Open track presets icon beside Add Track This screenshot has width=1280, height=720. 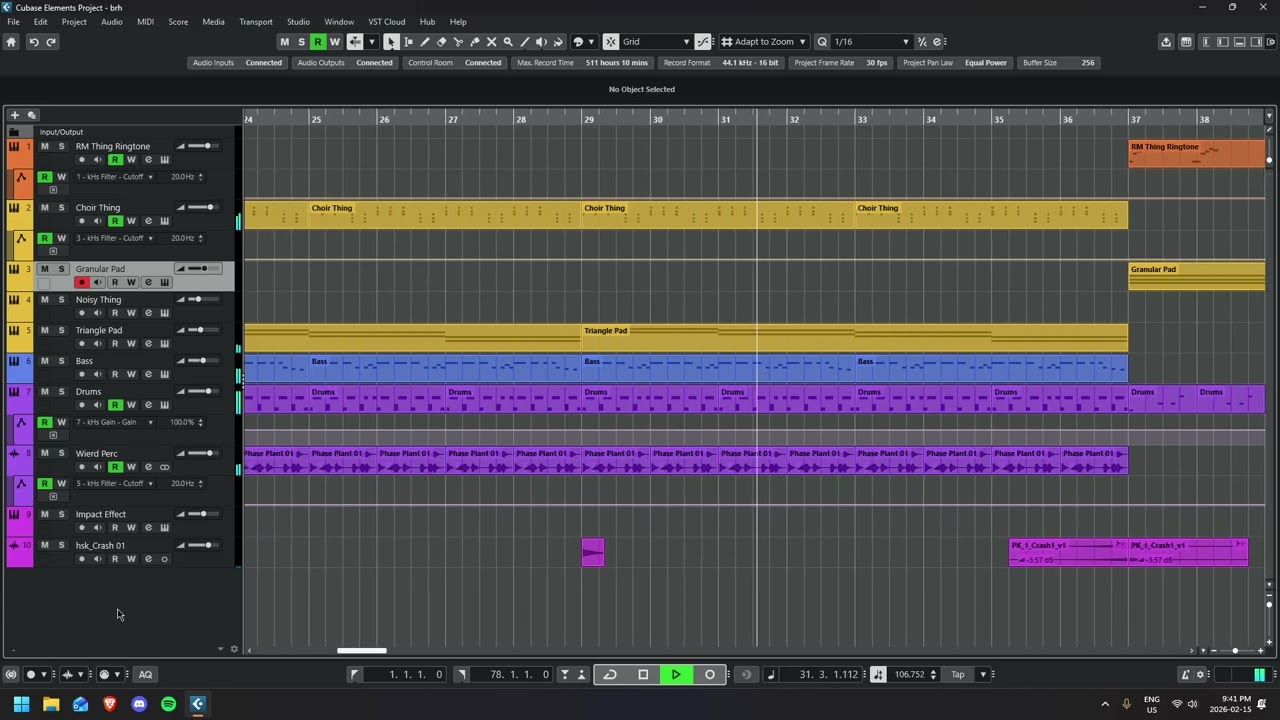click(x=32, y=115)
